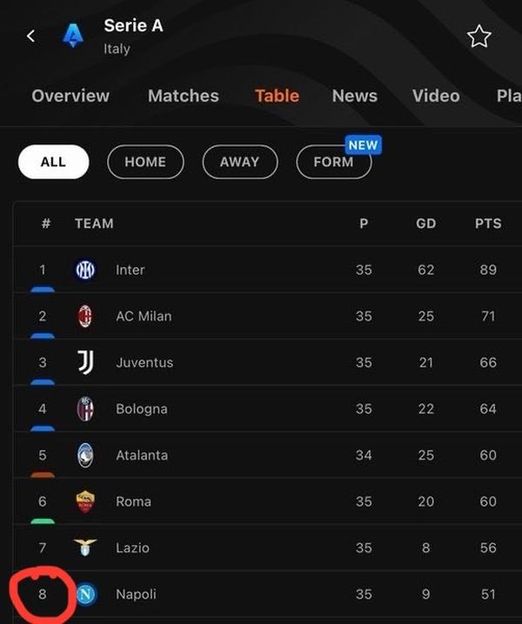Viewport: 522px width, 624px height.
Task: Sort by the PTS column header
Action: tap(488, 224)
